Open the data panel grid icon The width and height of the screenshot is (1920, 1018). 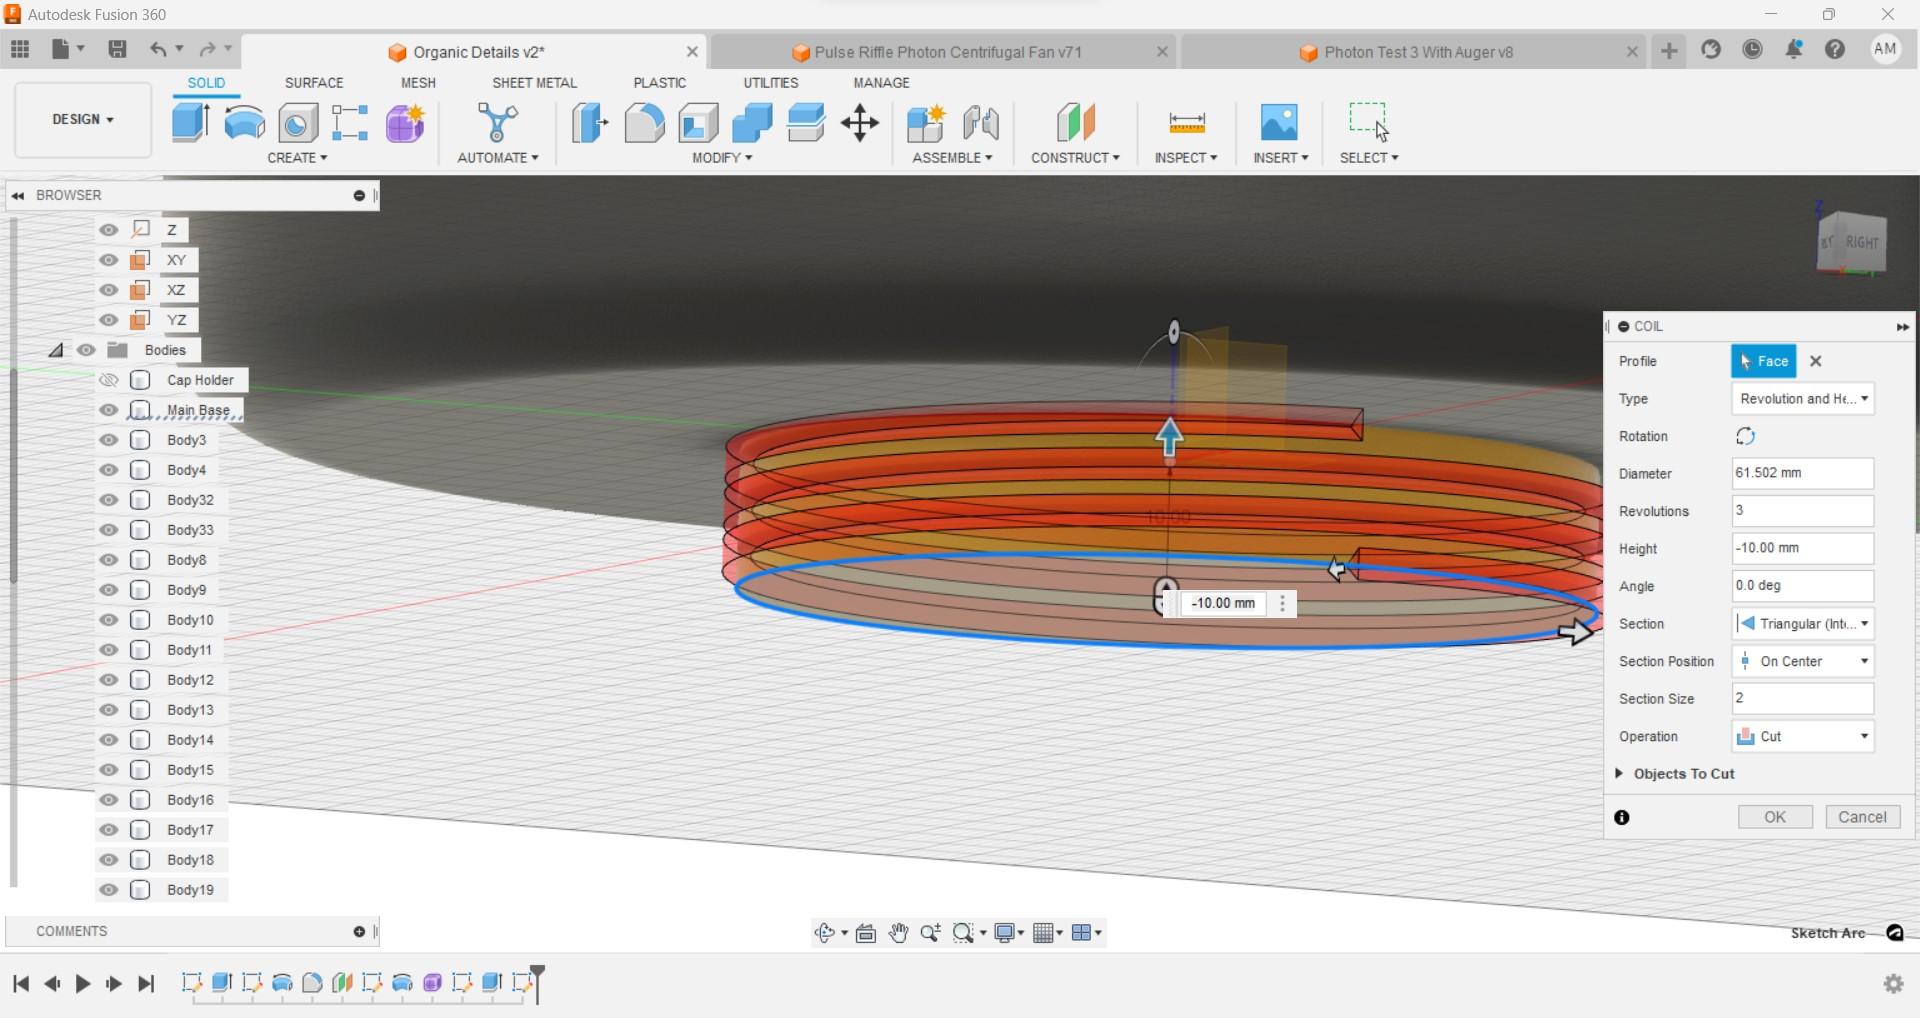(x=20, y=49)
